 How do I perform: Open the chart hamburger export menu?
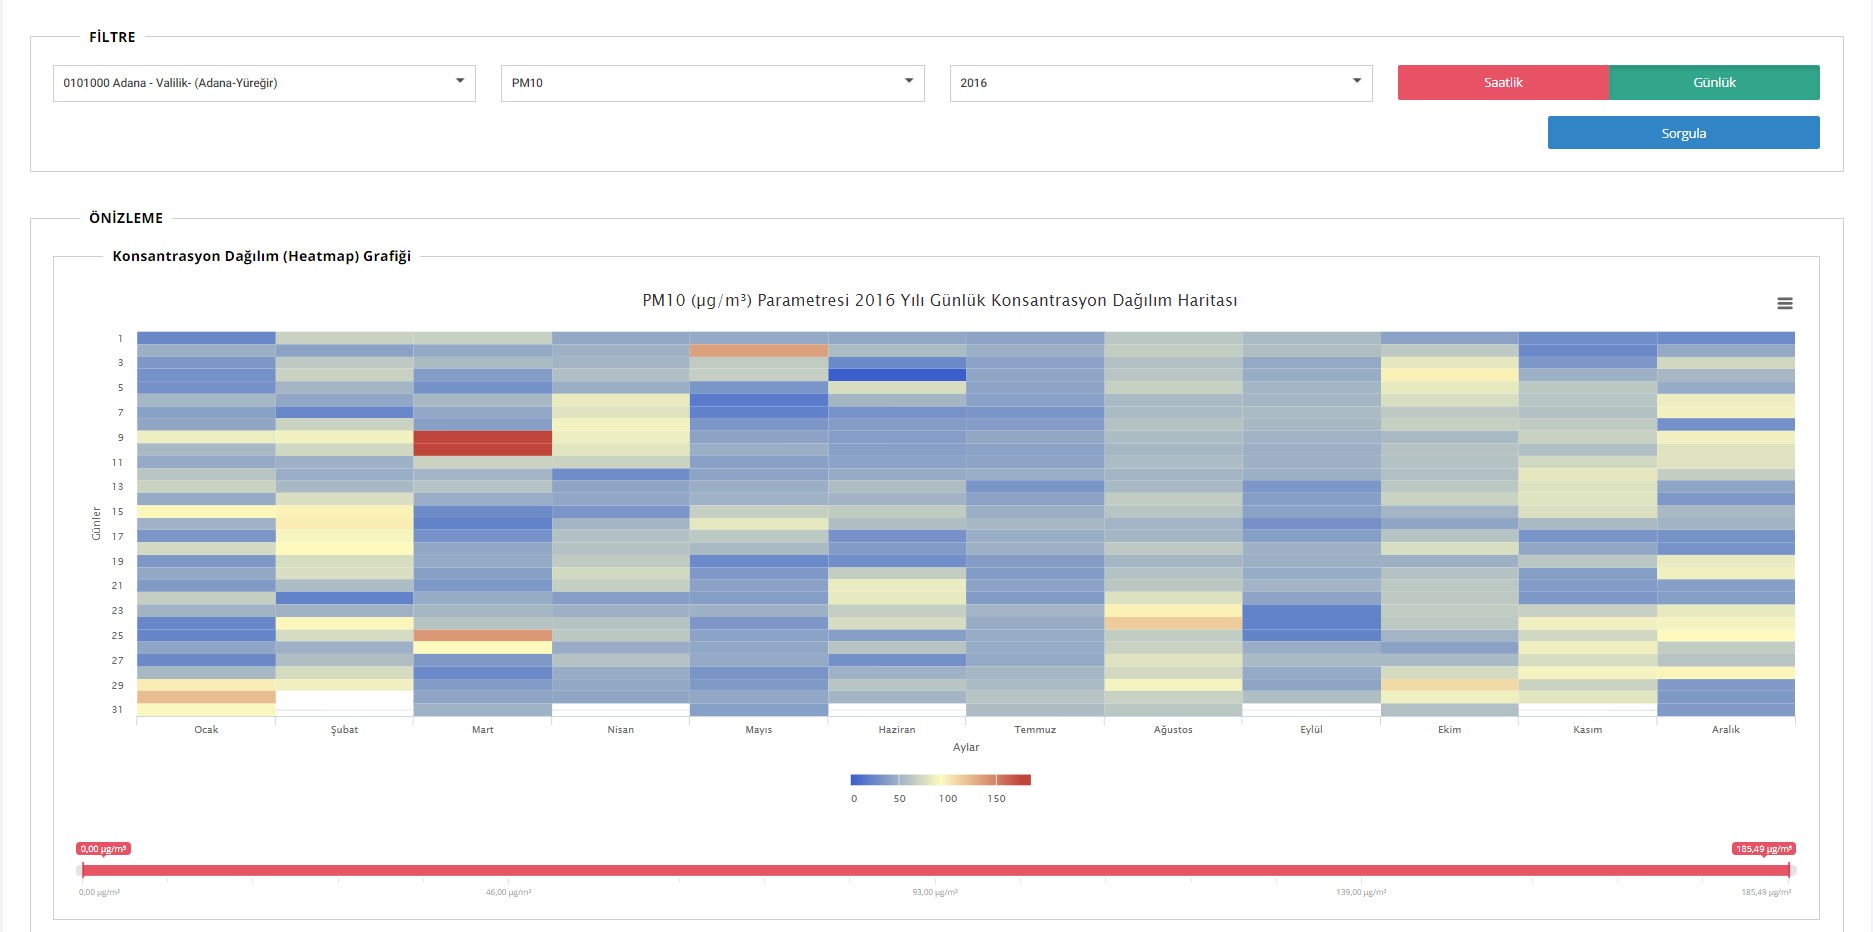1784,303
